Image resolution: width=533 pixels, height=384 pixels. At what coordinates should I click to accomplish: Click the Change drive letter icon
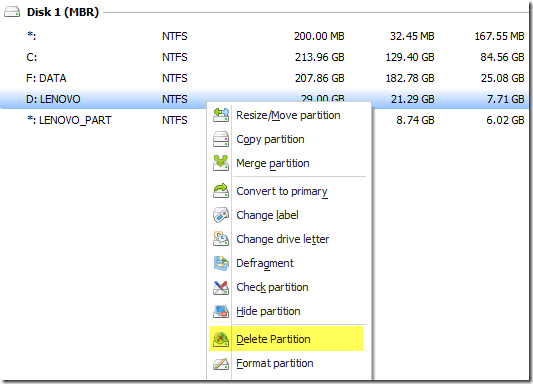click(x=221, y=239)
